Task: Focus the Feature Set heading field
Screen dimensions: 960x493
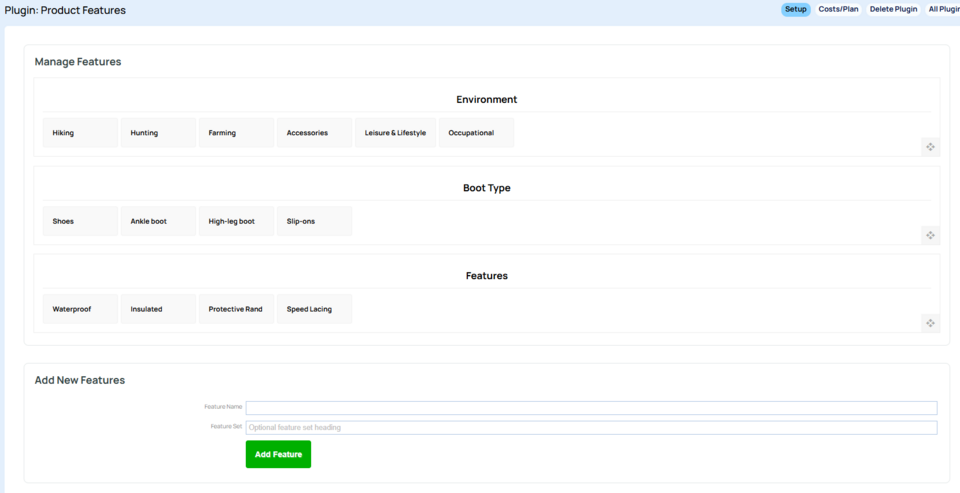Action: pyautogui.click(x=591, y=427)
